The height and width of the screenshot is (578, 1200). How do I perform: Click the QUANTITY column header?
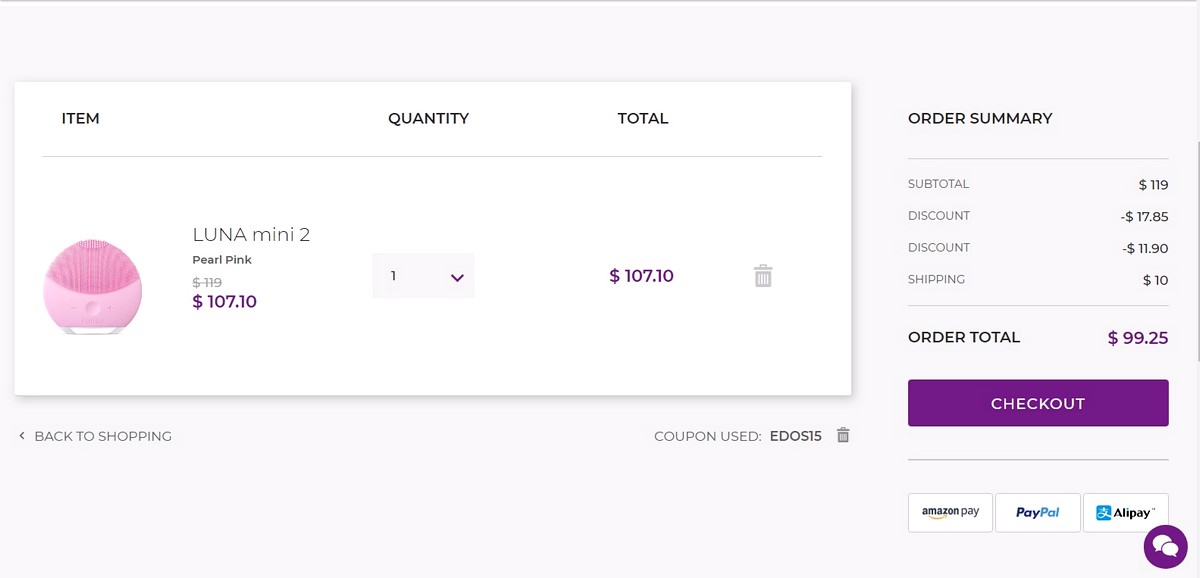(428, 118)
